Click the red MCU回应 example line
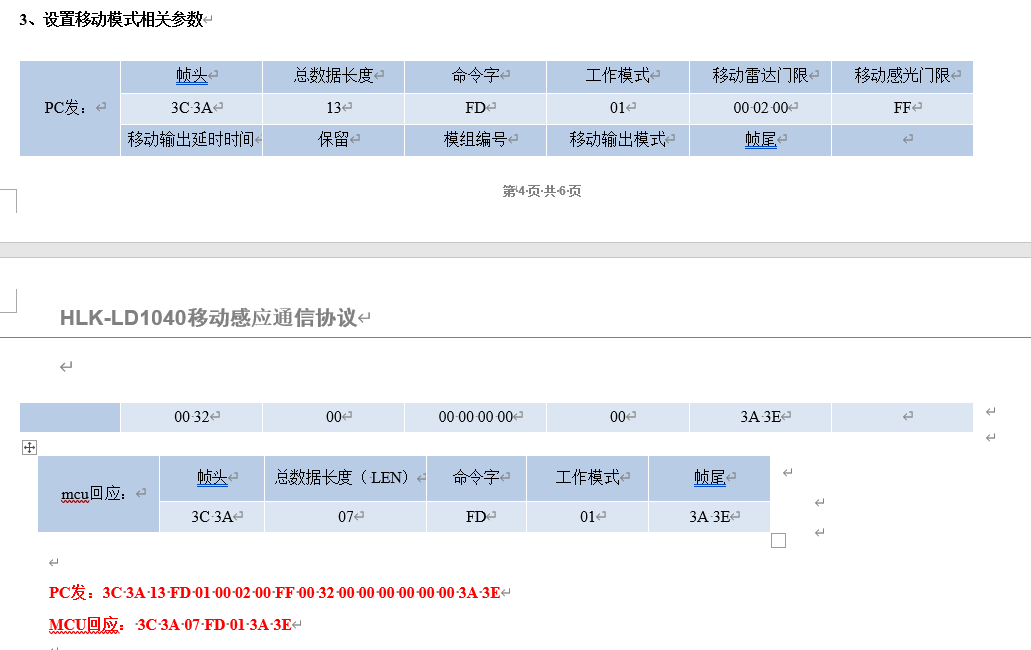The width and height of the screenshot is (1031, 650). (x=172, y=625)
